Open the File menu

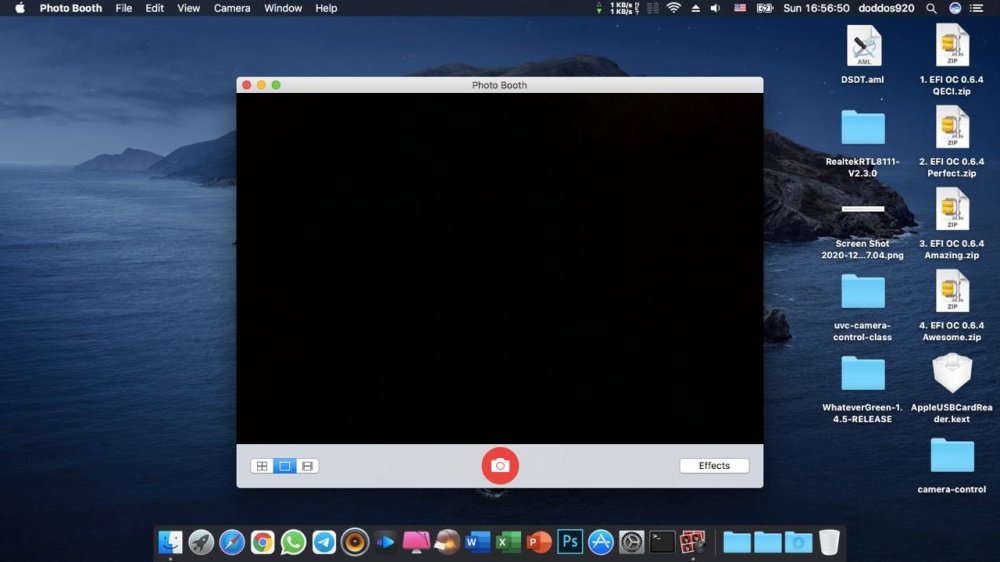(124, 8)
